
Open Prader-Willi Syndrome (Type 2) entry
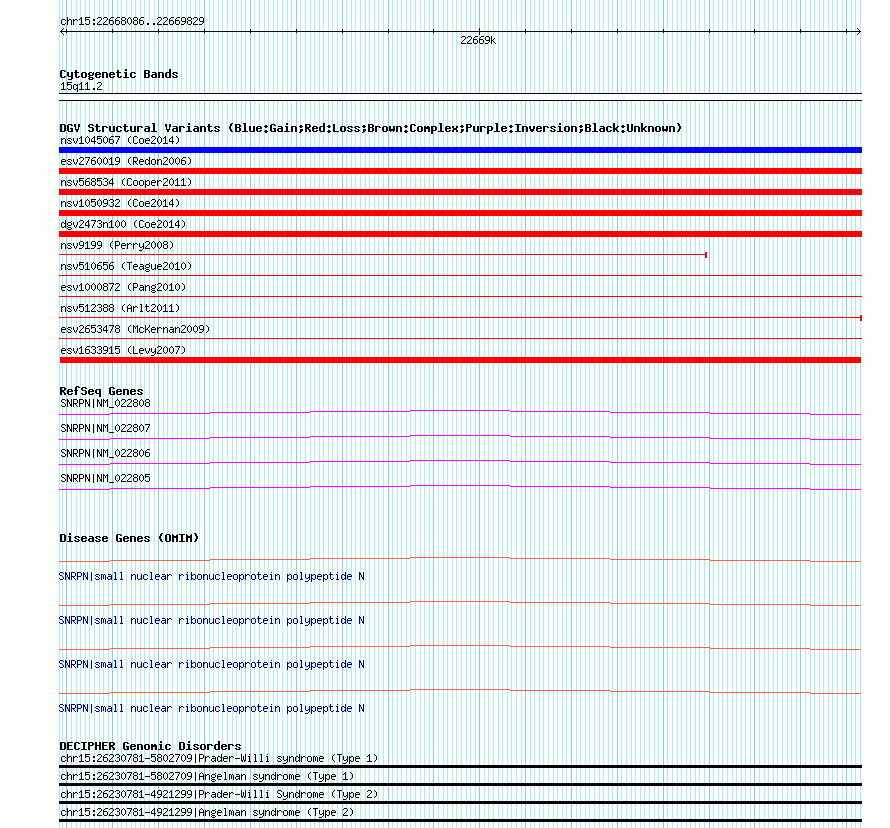click(219, 795)
